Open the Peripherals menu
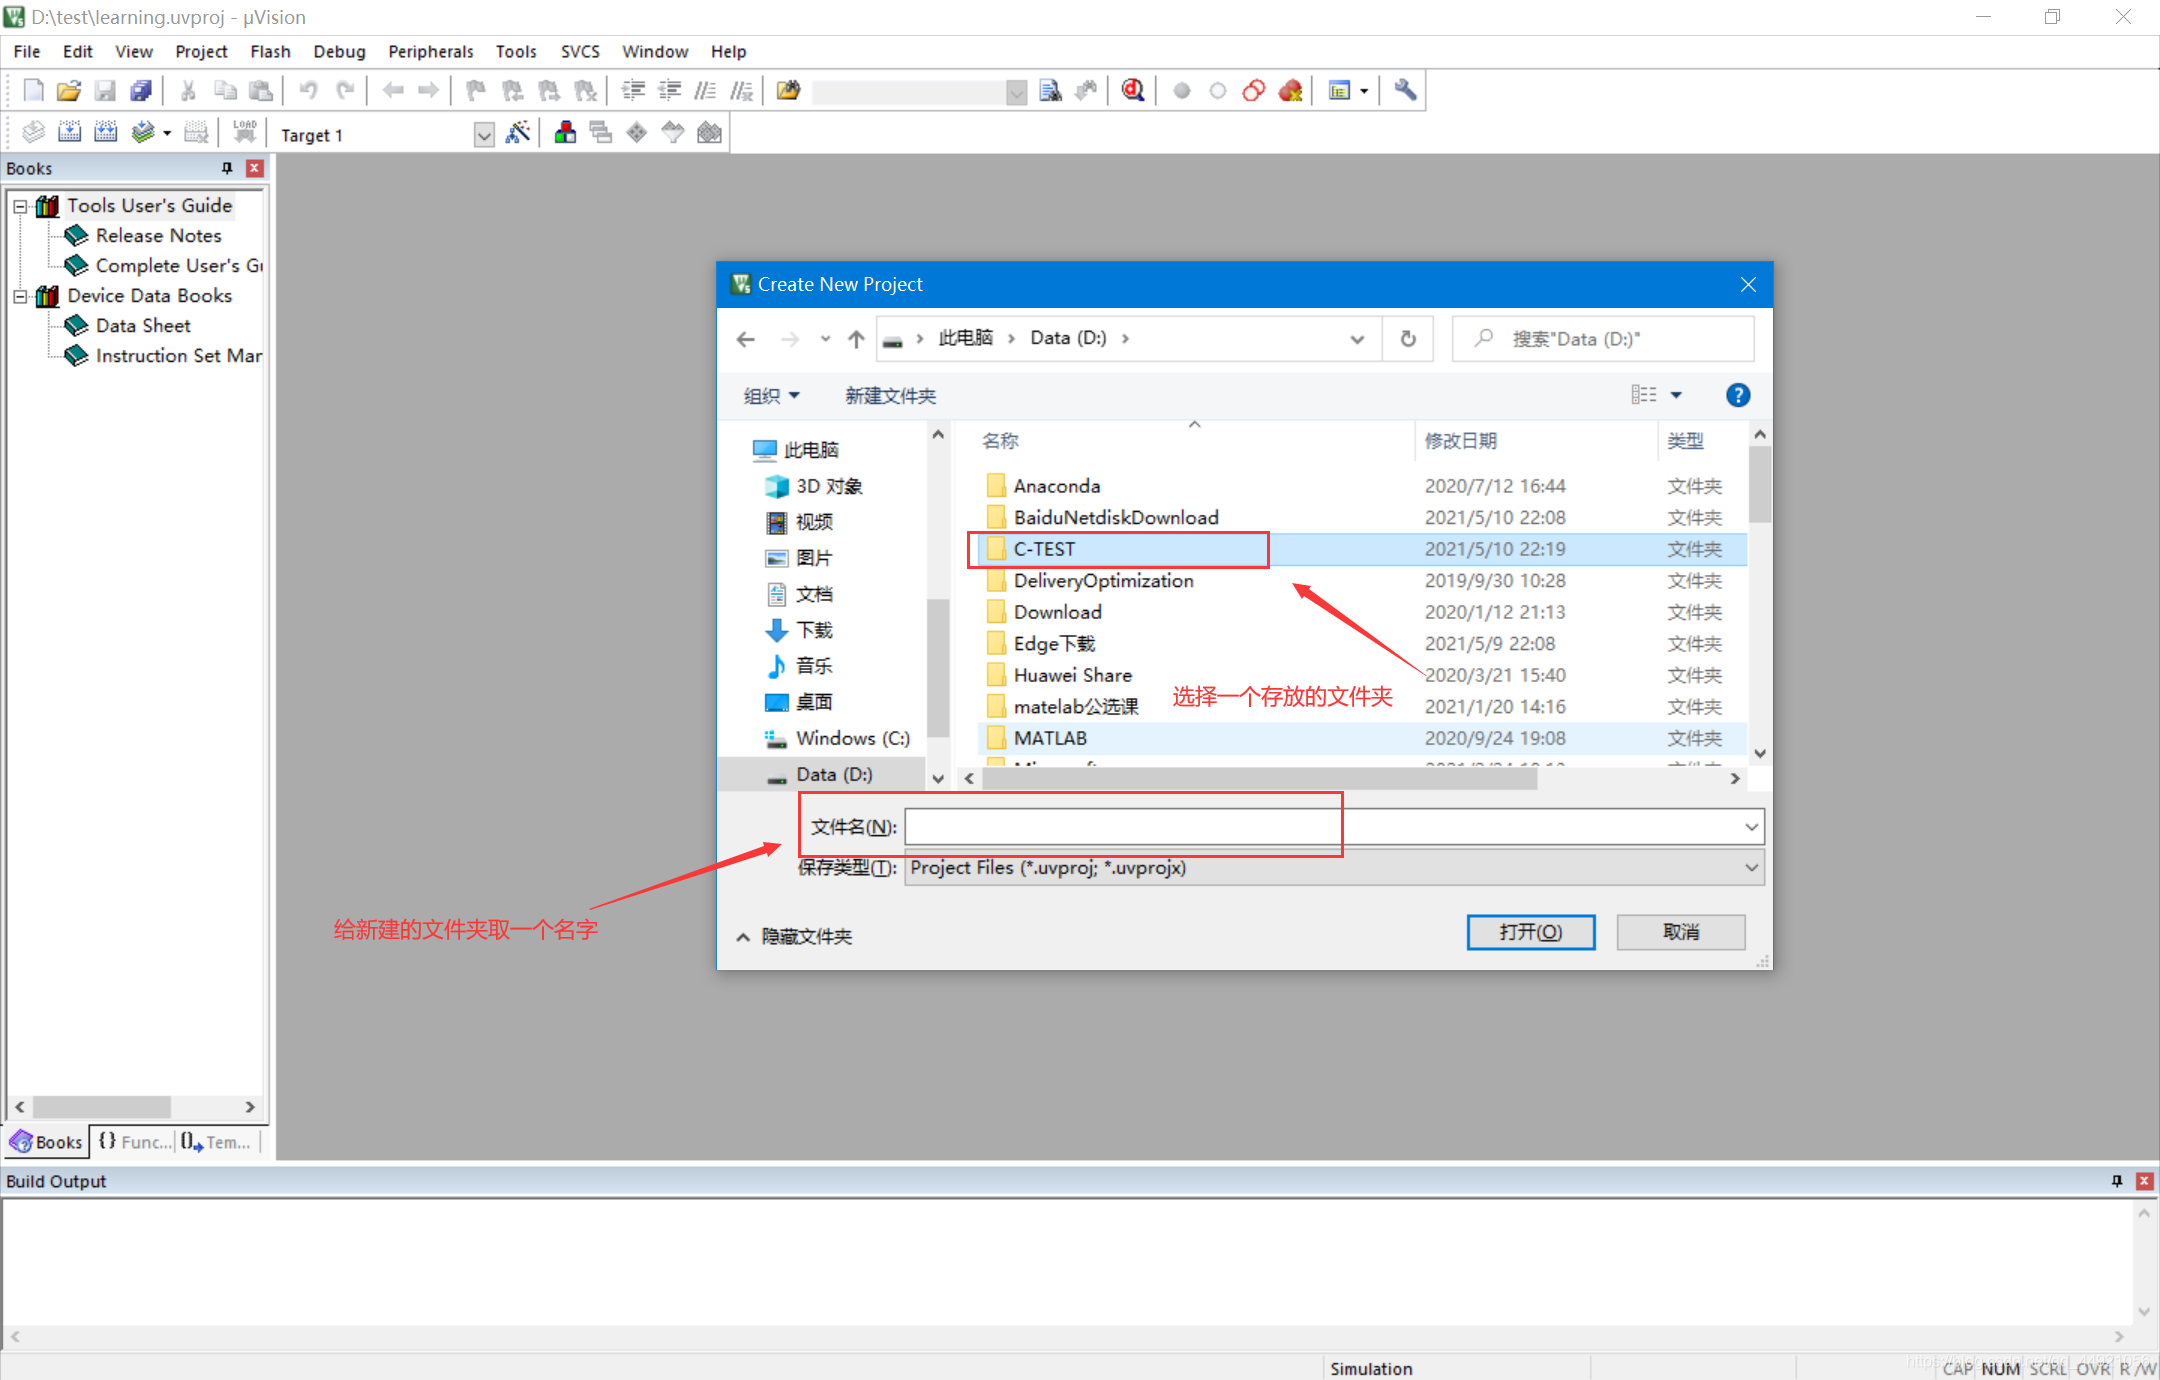This screenshot has height=1380, width=2160. [x=430, y=51]
